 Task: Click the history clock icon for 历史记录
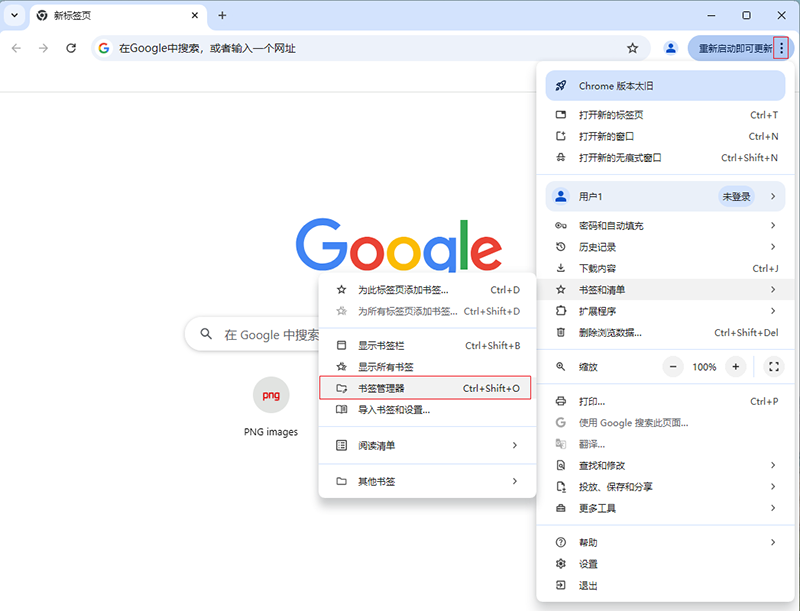point(561,247)
